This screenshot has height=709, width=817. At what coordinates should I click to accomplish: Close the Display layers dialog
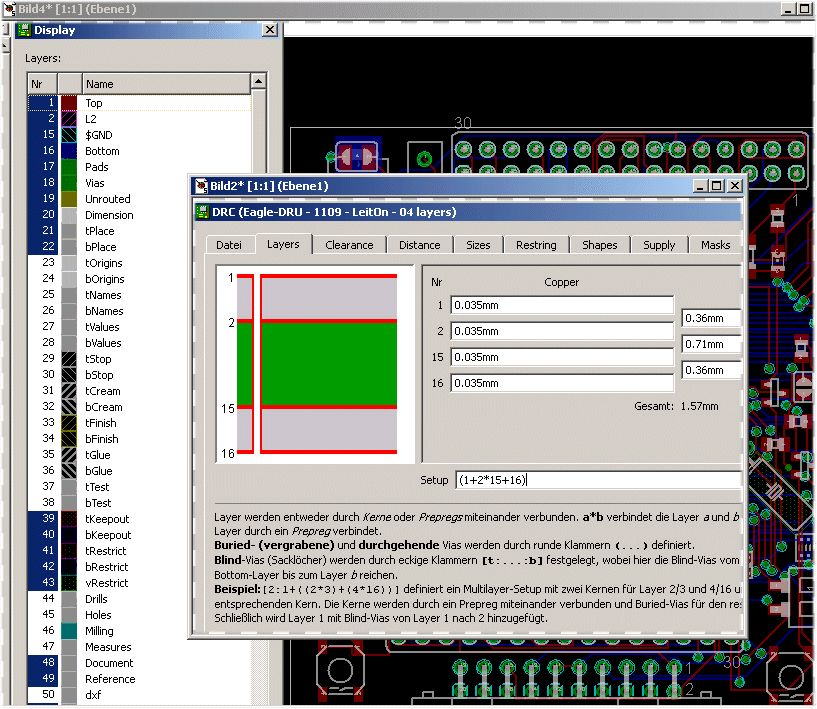point(269,30)
